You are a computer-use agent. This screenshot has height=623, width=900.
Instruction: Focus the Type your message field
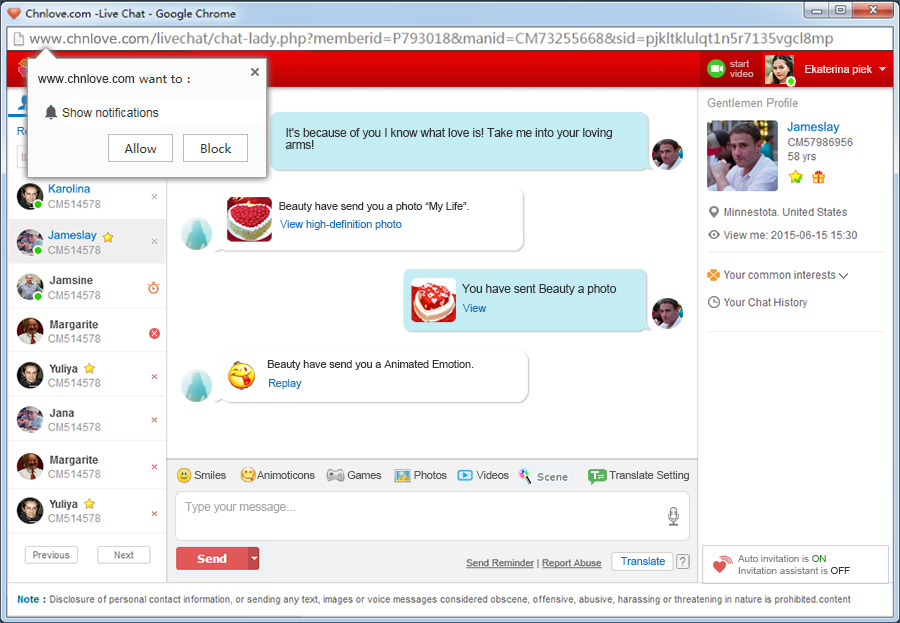(x=432, y=516)
